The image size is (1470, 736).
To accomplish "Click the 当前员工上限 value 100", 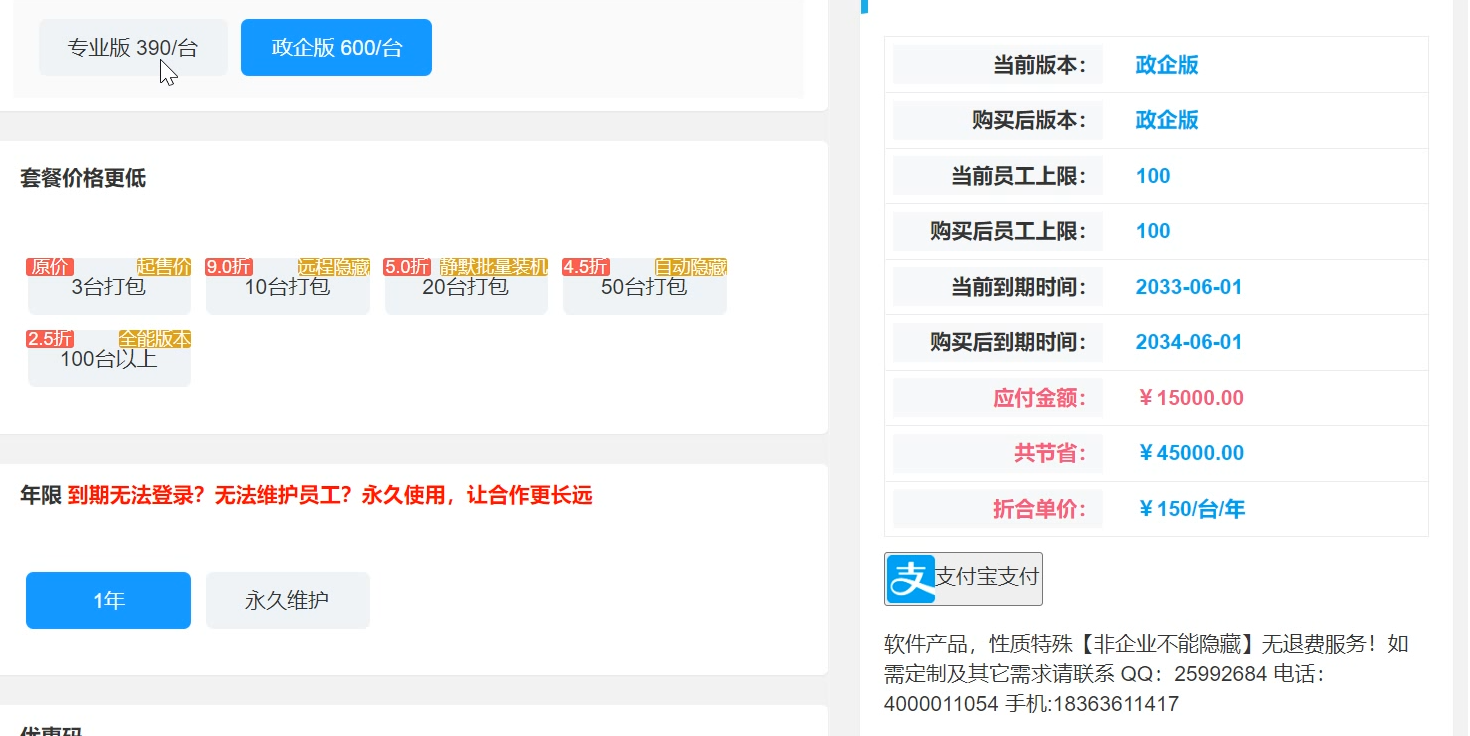I will 1153,175.
